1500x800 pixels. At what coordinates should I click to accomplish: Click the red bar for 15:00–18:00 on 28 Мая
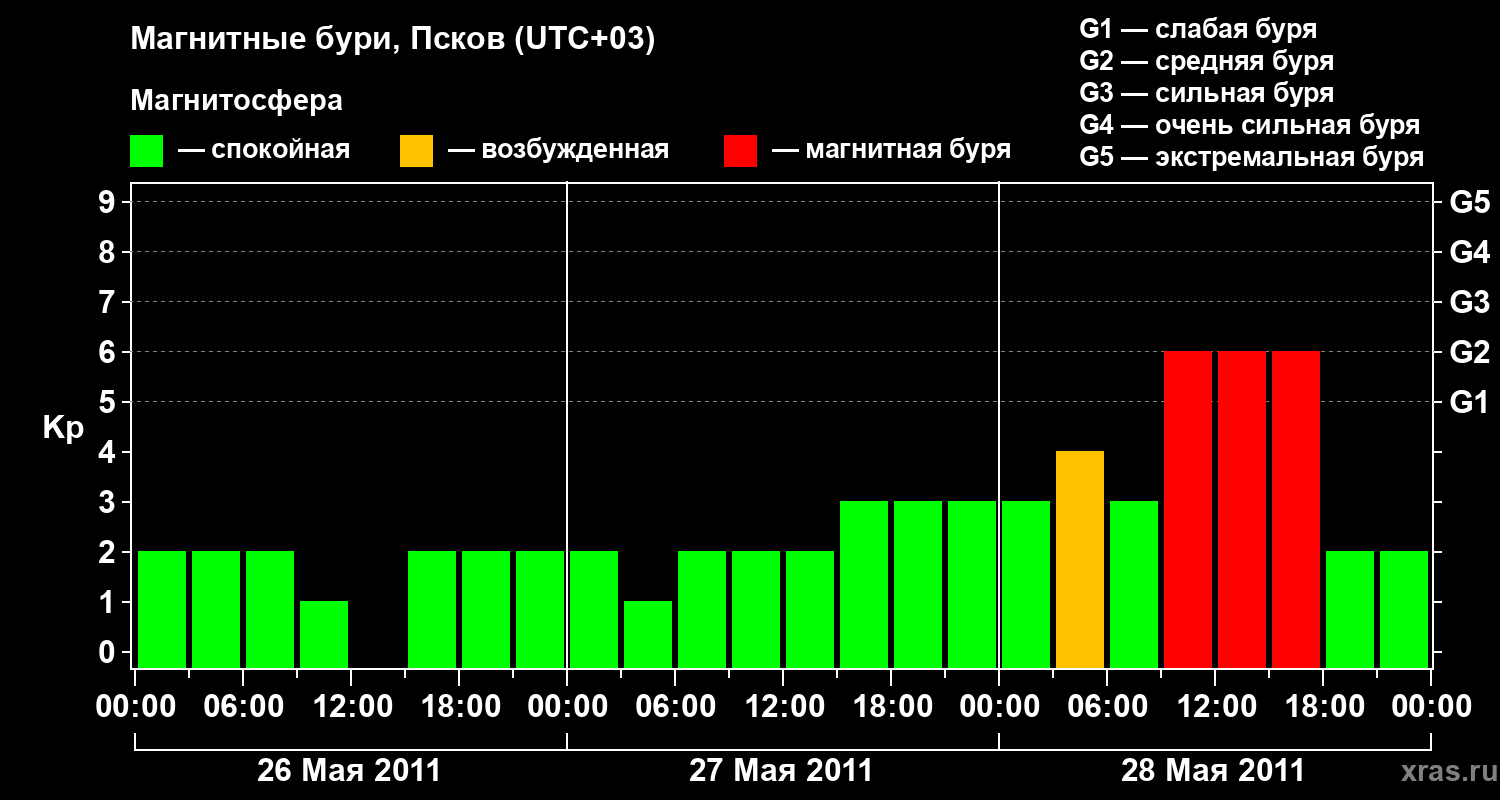(x=1296, y=510)
